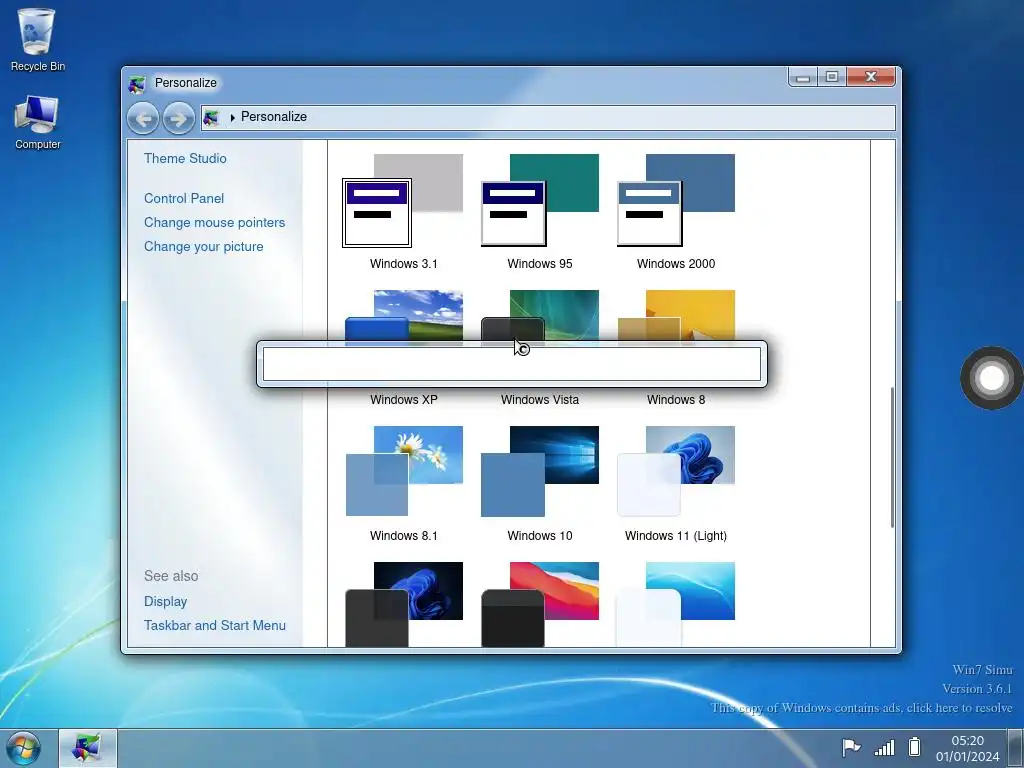Open the clock showing 05:20
The image size is (1024, 768).
[967, 748]
